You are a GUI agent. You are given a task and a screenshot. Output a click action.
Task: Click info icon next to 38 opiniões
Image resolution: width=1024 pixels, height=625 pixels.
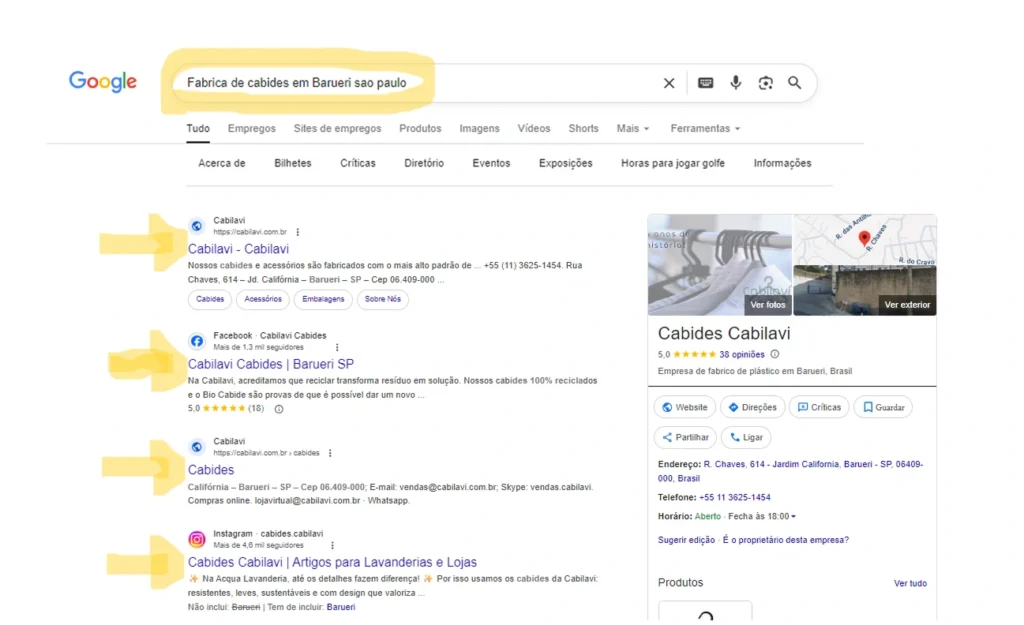pos(775,354)
